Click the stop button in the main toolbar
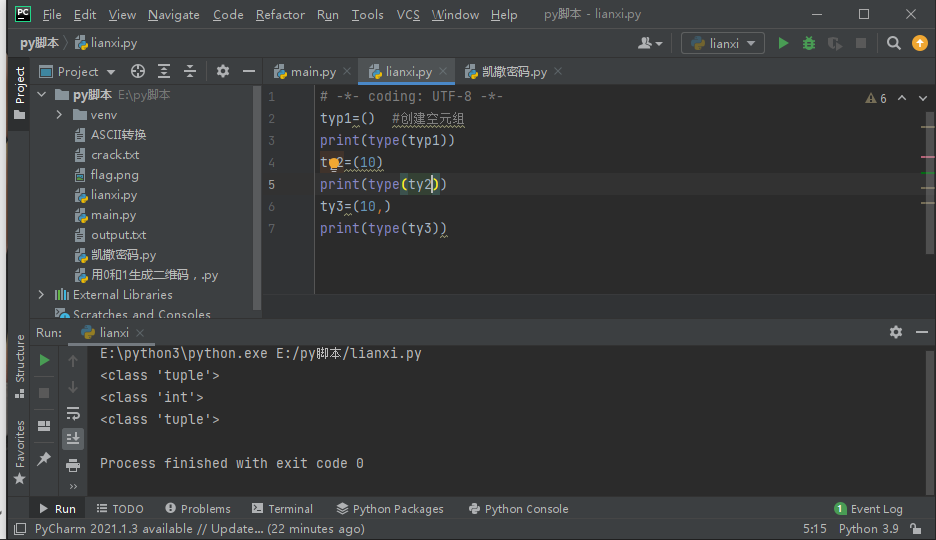The width and height of the screenshot is (936, 540). click(861, 43)
